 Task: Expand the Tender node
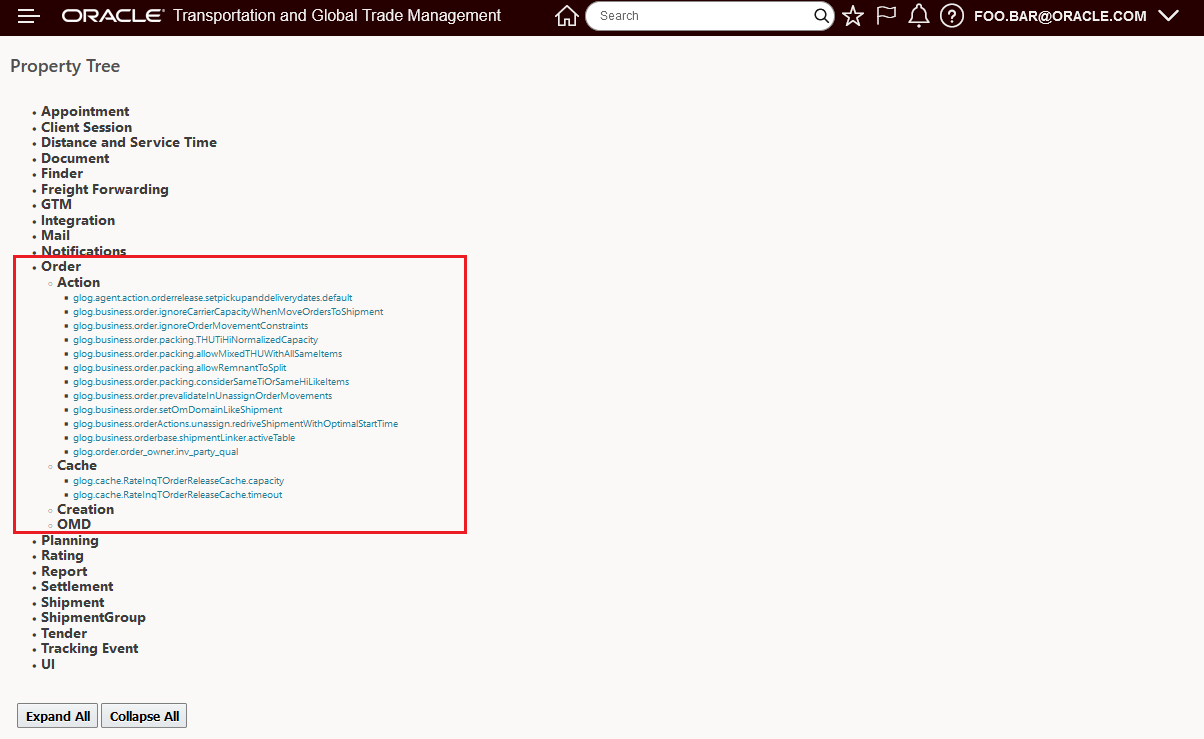pyautogui.click(x=64, y=633)
